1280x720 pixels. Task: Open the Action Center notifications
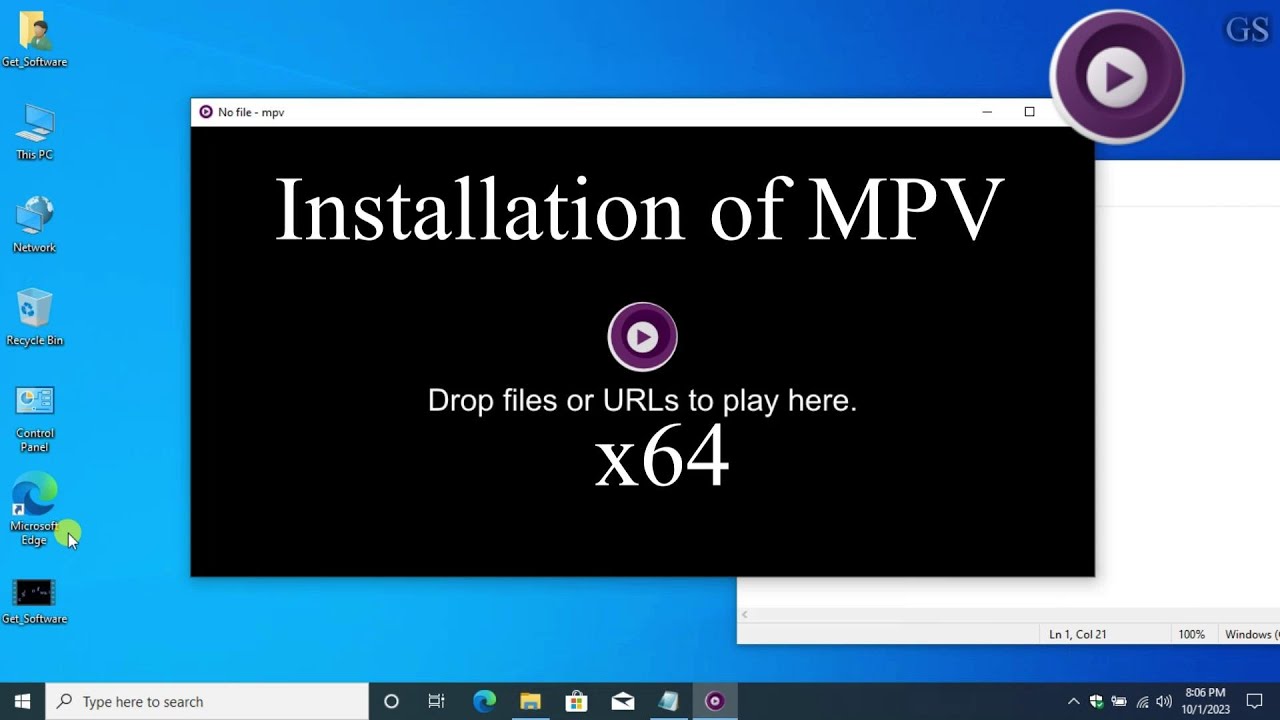click(x=1255, y=701)
